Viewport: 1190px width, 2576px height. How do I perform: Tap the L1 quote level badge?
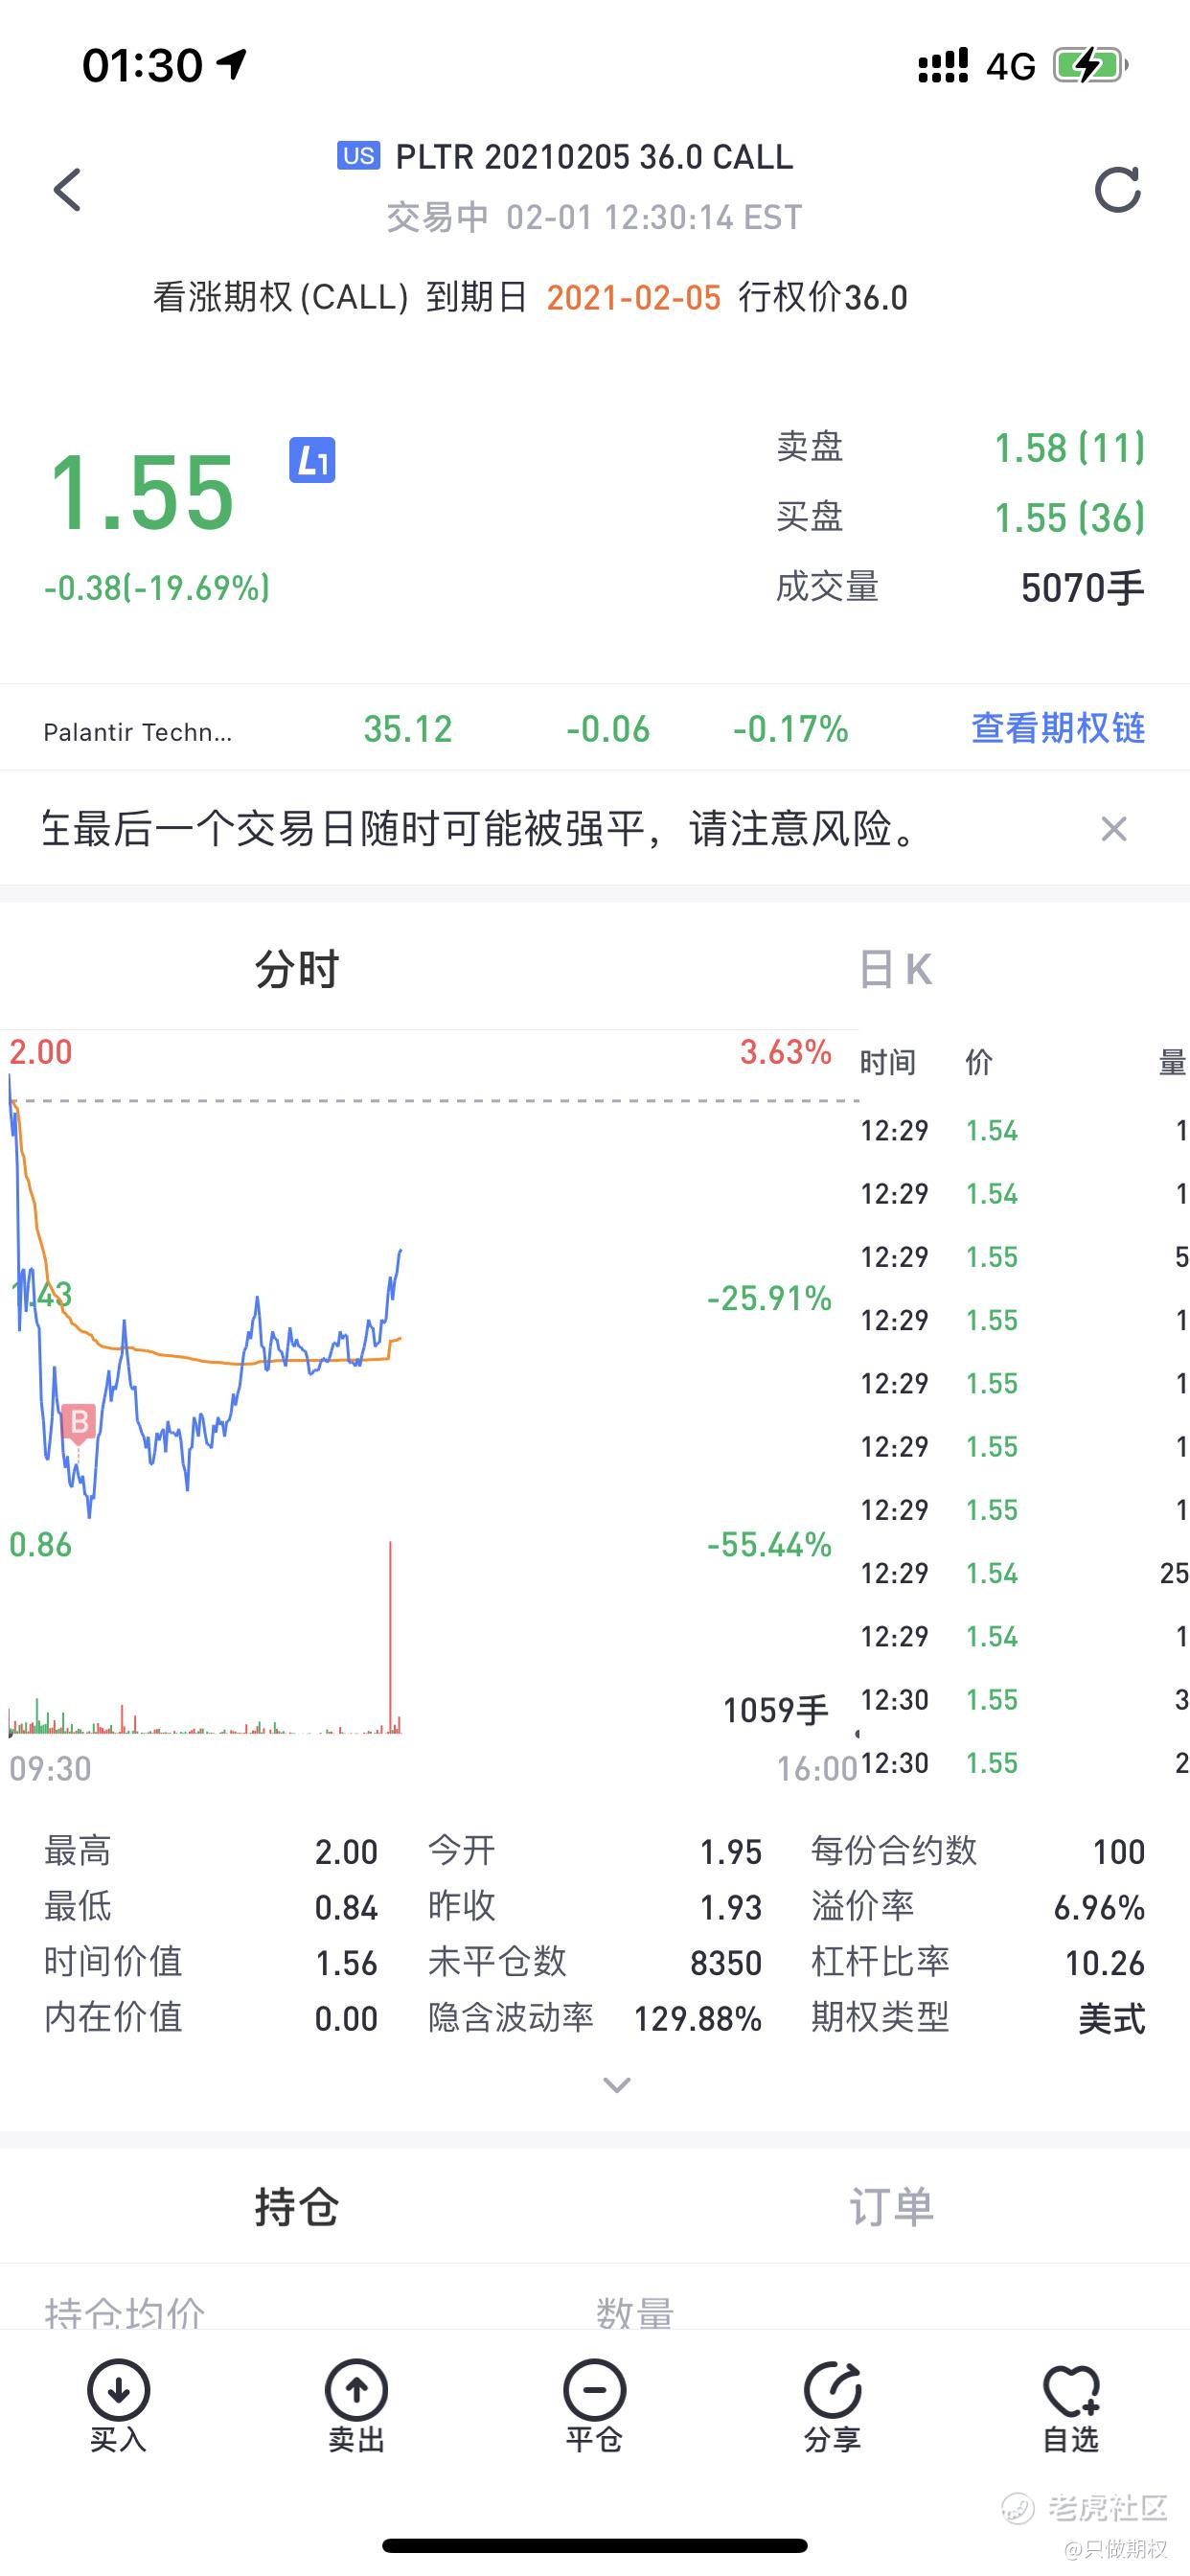pos(312,460)
